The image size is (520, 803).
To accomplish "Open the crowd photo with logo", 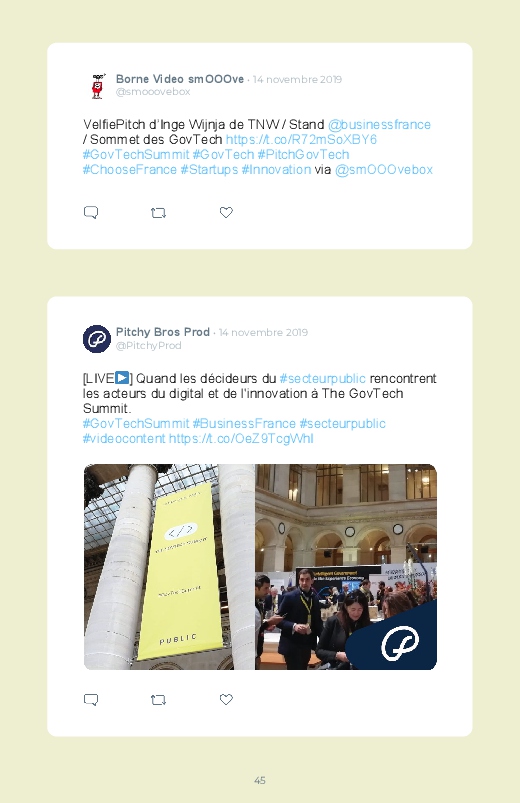I will click(x=346, y=567).
